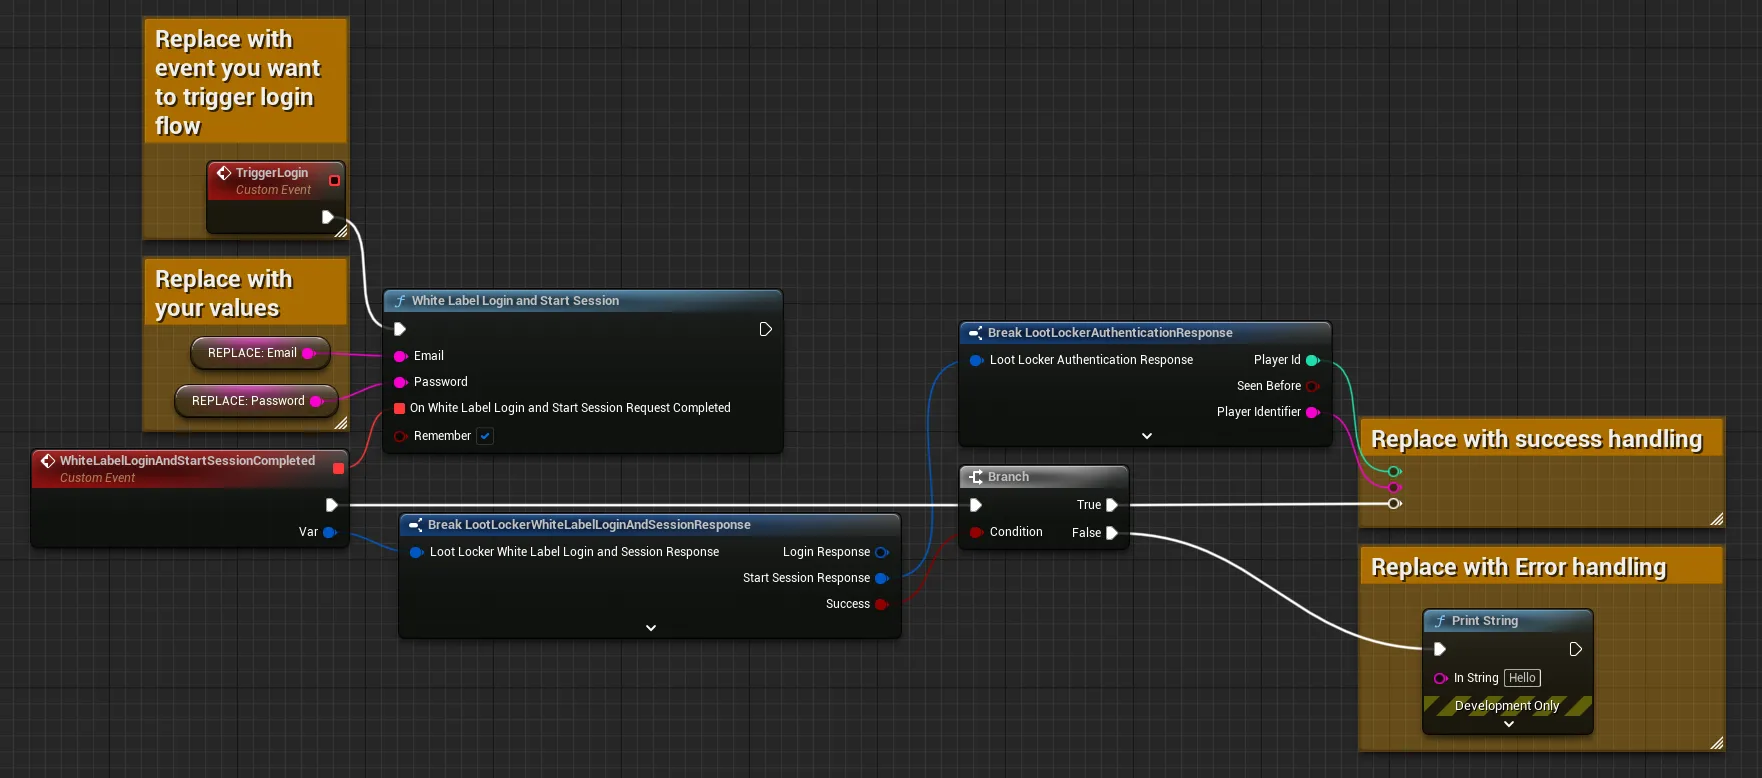Click the Development Only label on Print String
1762x778 pixels.
[1507, 706]
